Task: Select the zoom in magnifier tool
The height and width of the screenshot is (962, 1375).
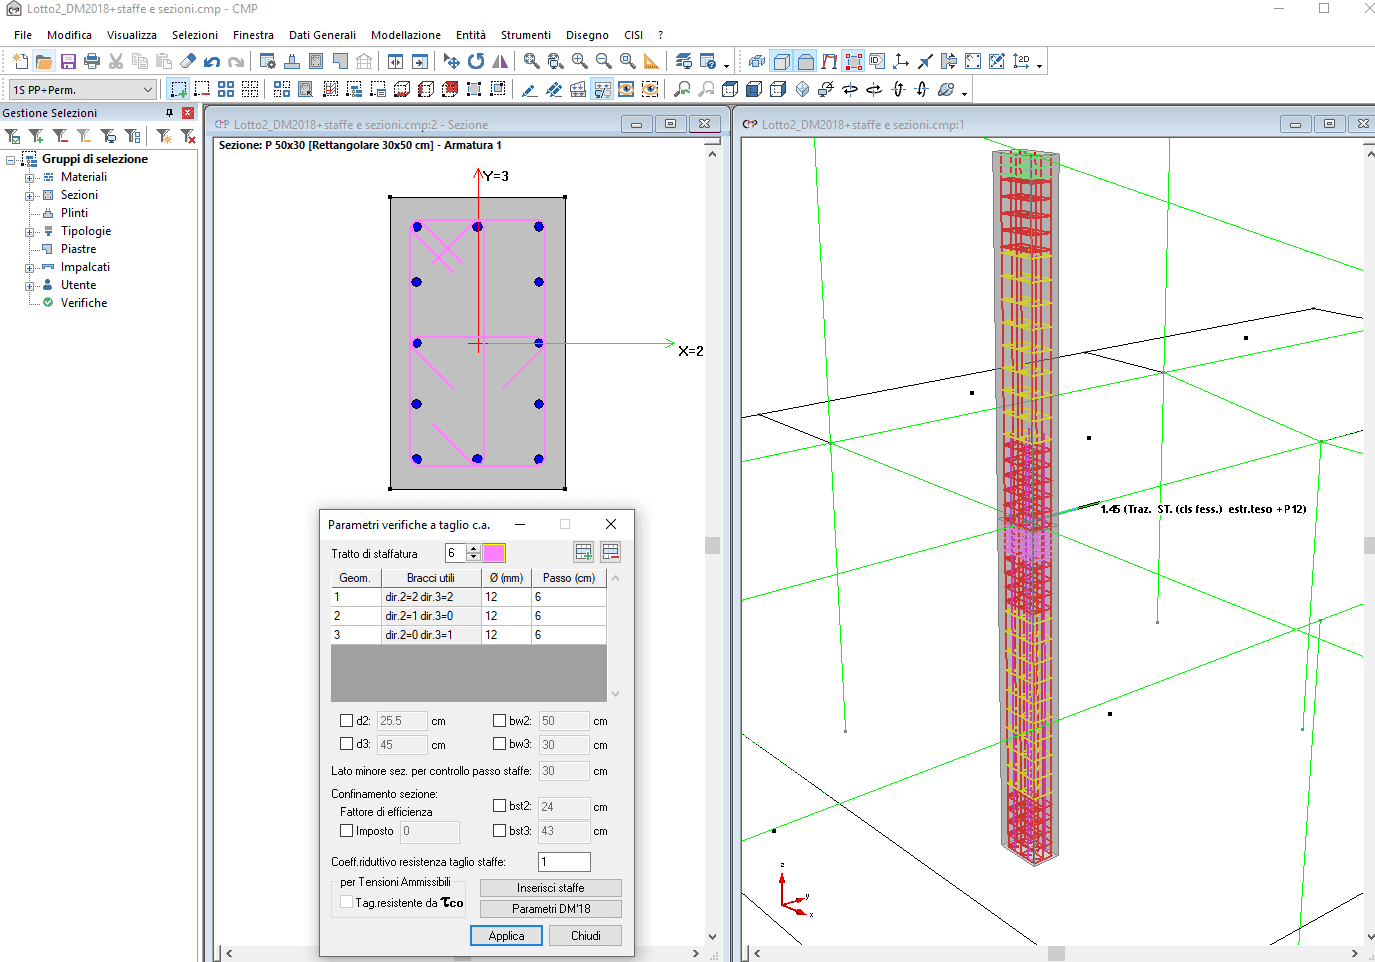Action: 580,62
